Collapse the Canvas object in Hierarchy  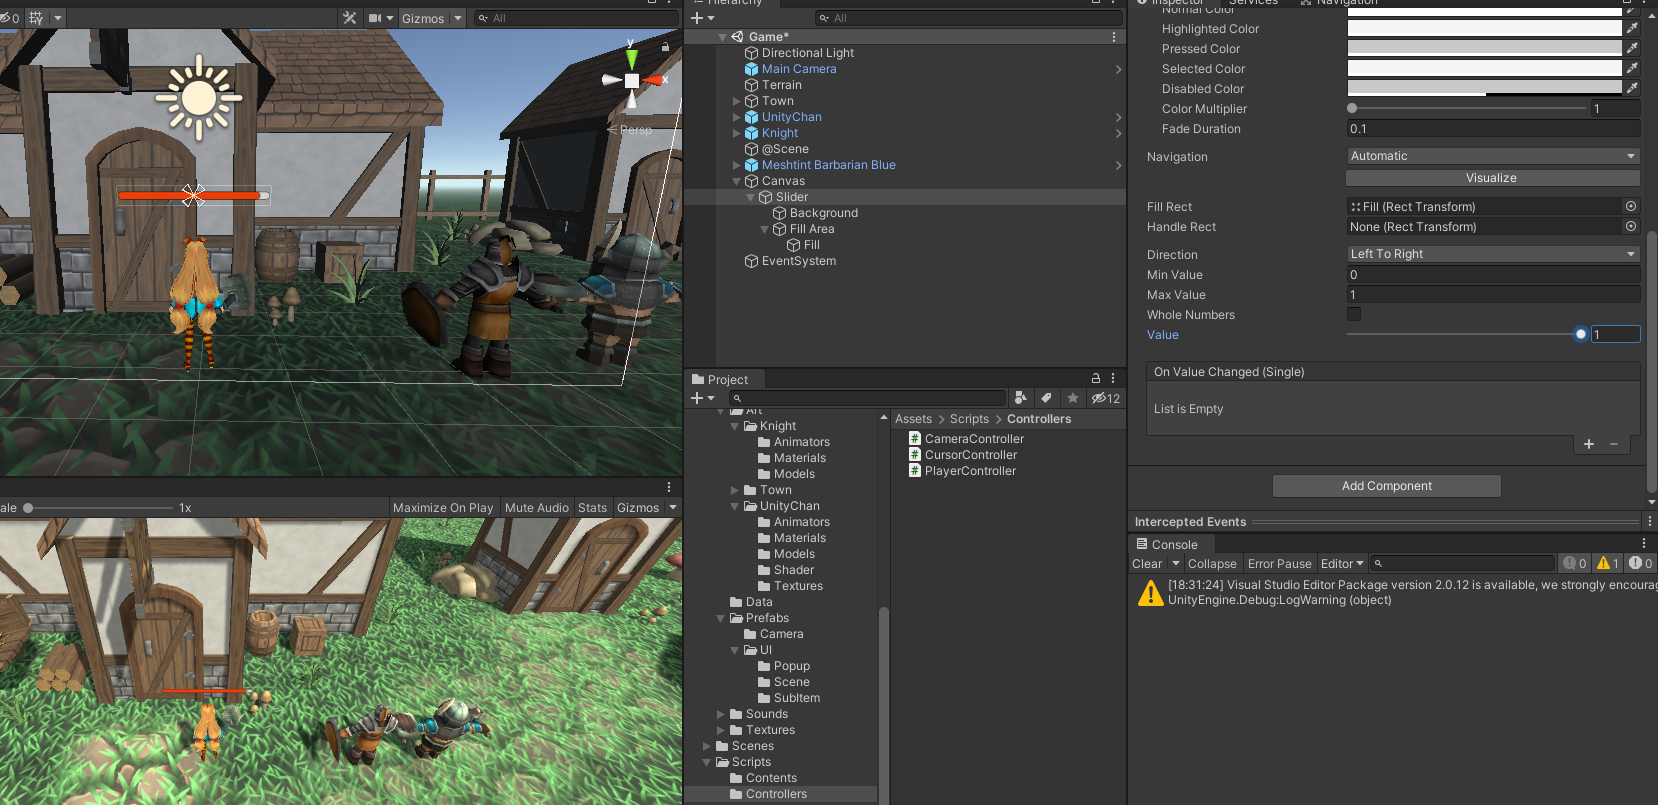tap(737, 181)
